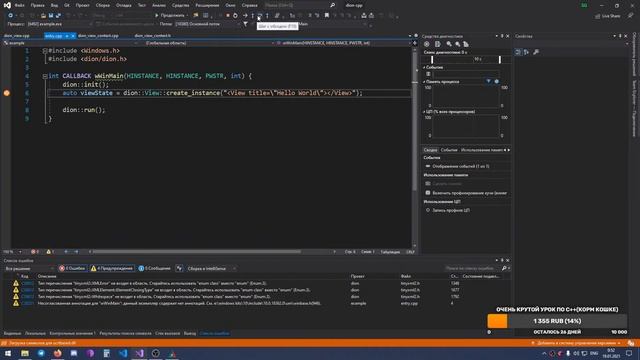Click the Show Next Statement arrow icon
This screenshot has height=360, width=640.
tap(245, 16)
